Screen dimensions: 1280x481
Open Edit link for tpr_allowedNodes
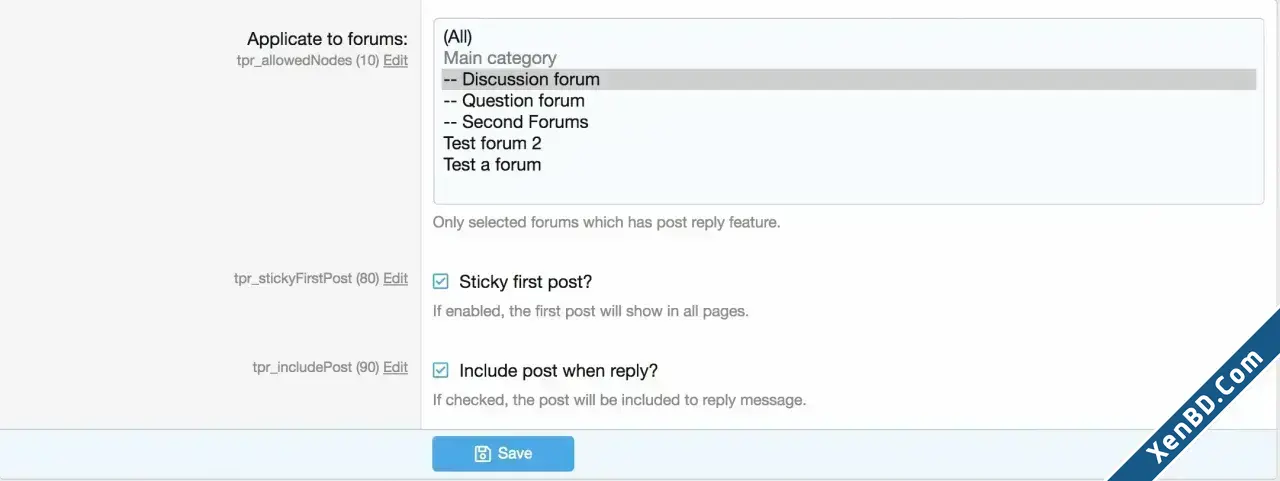click(x=395, y=60)
